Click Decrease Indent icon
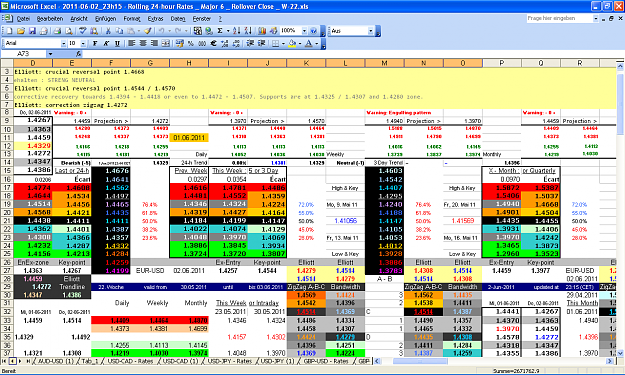The image size is (625, 375). (x=250, y=43)
